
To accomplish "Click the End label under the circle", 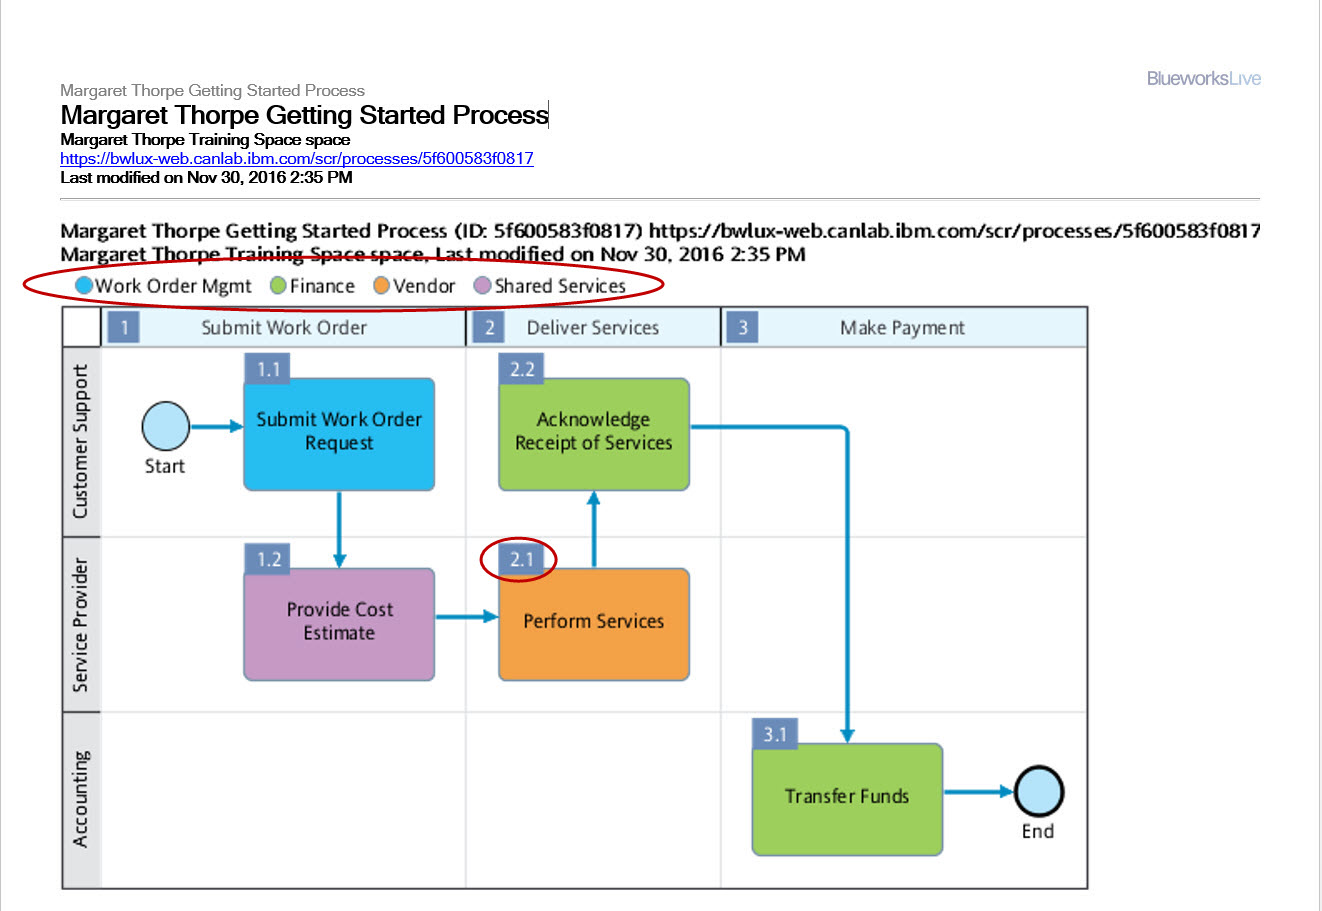I will pos(1038,831).
